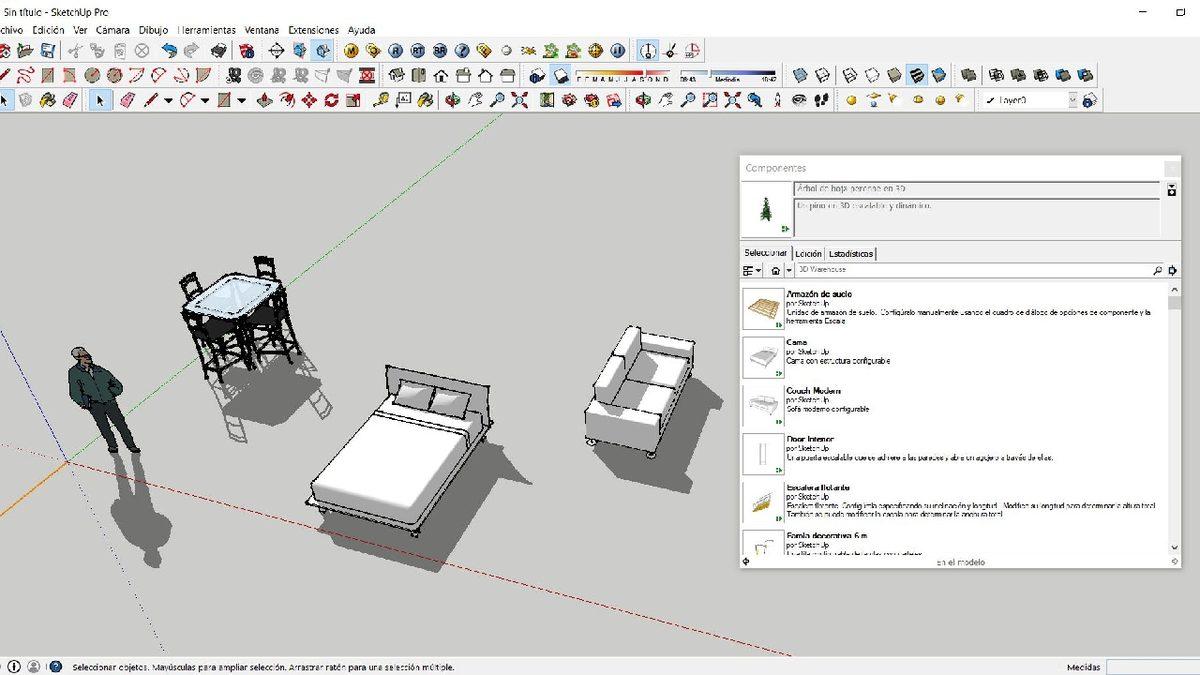Open the Pintar paint bucket tool
This screenshot has height=675, width=1200.
coord(48,100)
